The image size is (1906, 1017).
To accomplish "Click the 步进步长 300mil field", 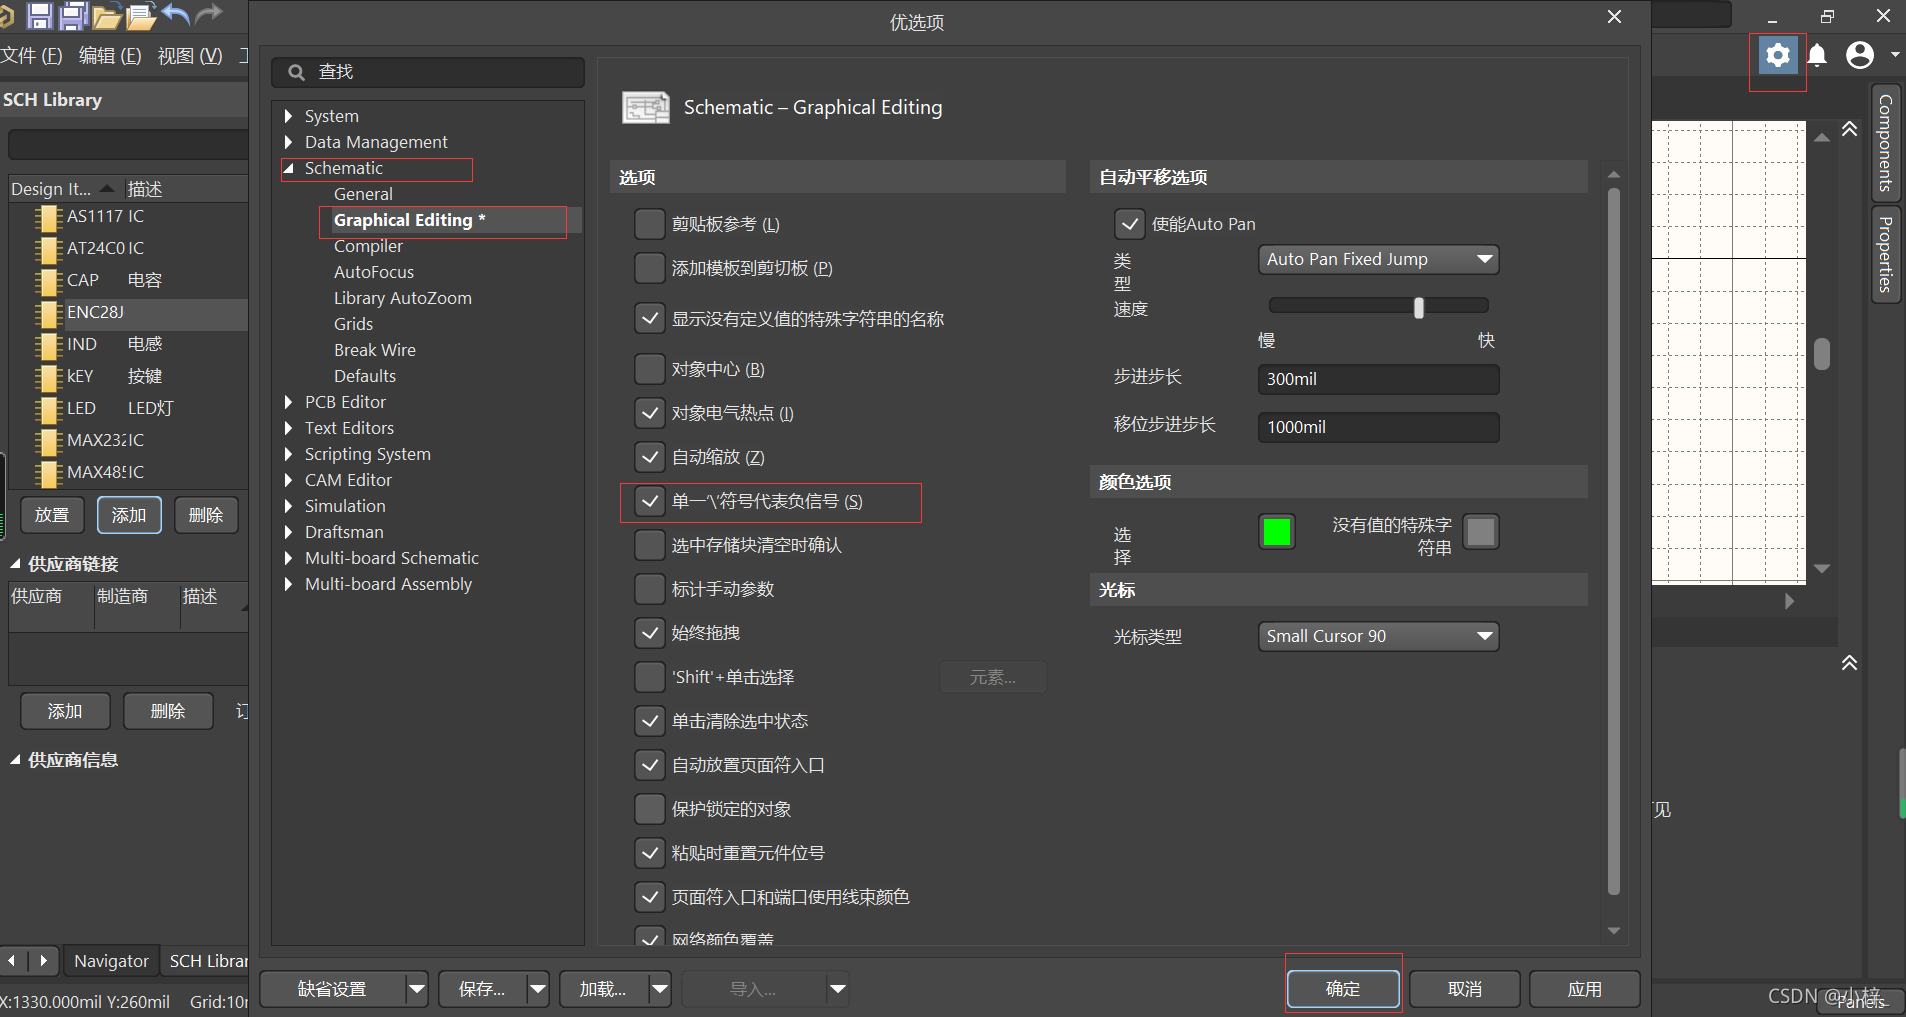I will [x=1378, y=379].
